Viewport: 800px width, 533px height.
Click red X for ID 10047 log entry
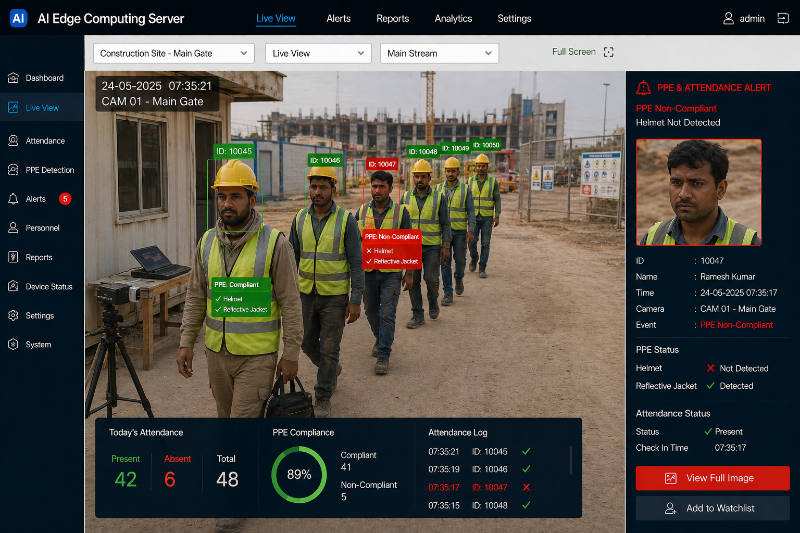(x=526, y=487)
